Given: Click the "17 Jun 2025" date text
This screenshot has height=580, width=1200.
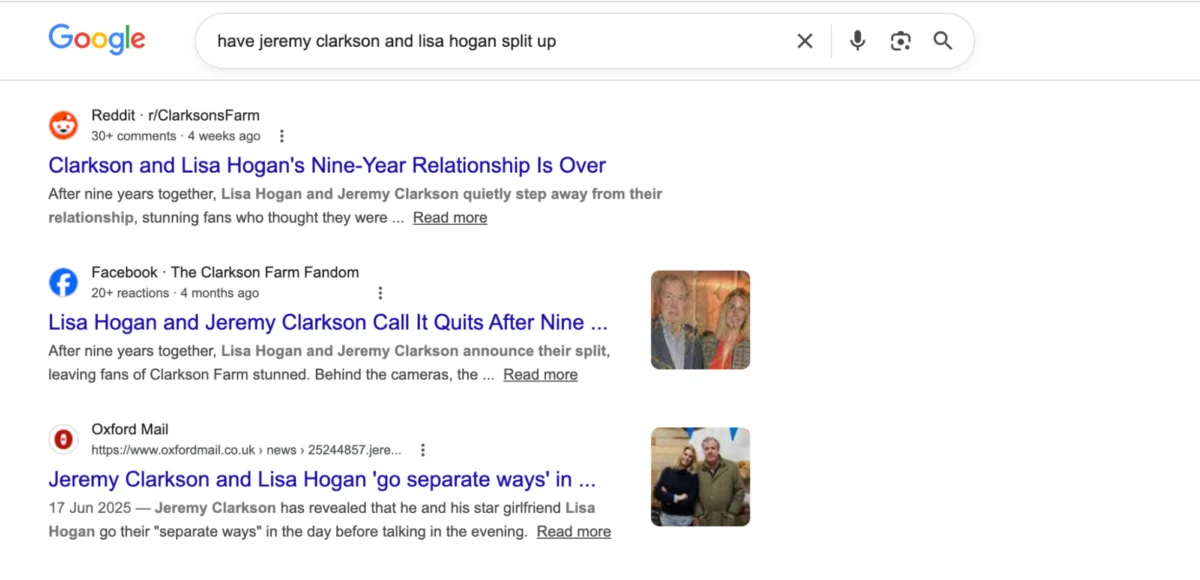Looking at the screenshot, I should click(x=91, y=507).
